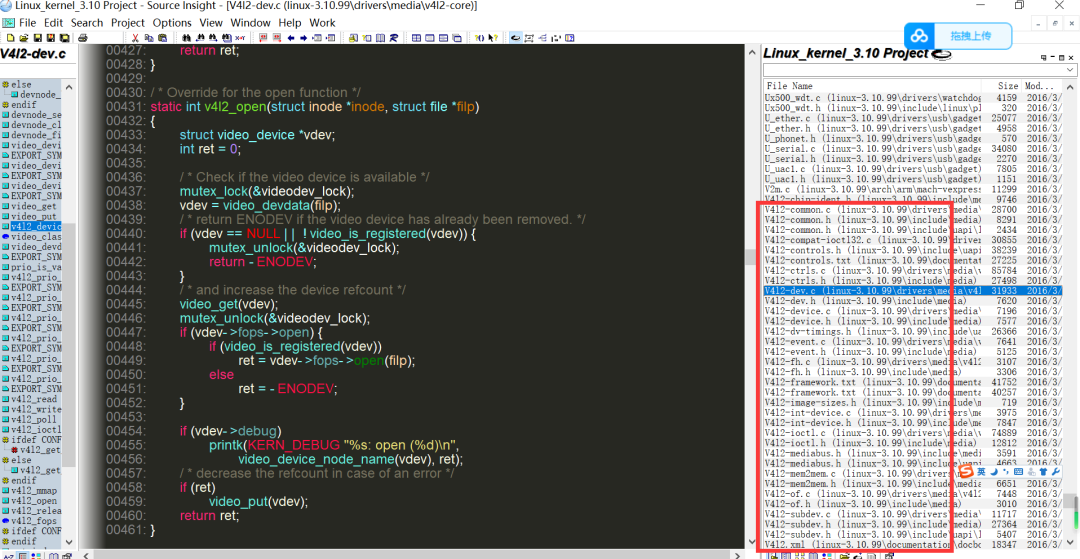This screenshot has width=1080, height=559.
Task: Close the Project panel
Action: (x=1069, y=57)
